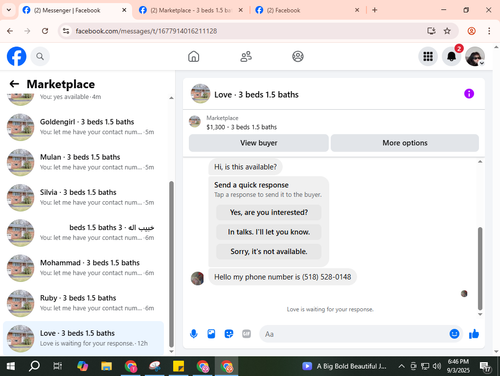This screenshot has width=500, height=376.
Task: Close the Marketplace browser tab
Action: click(241, 10)
